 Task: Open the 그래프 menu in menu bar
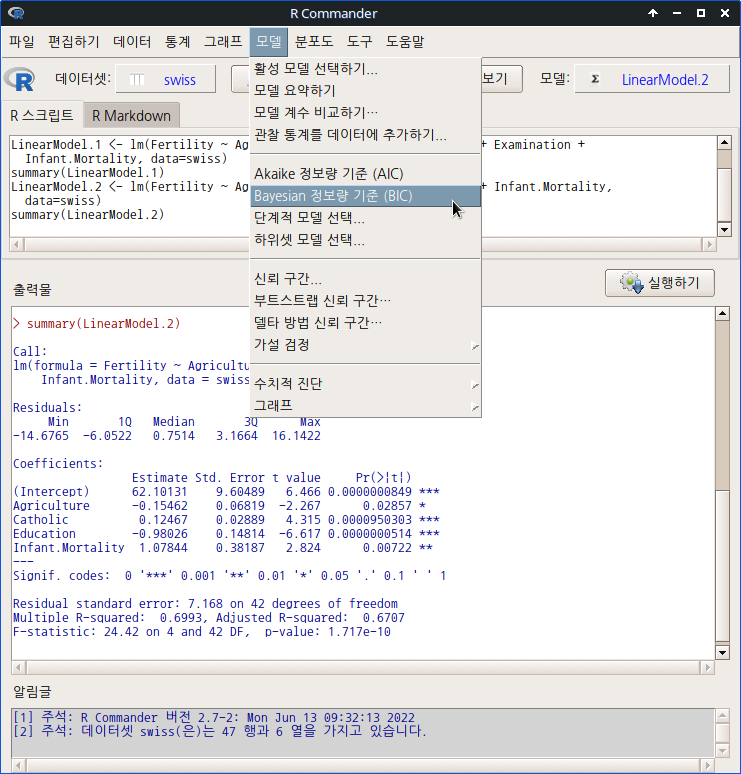223,41
